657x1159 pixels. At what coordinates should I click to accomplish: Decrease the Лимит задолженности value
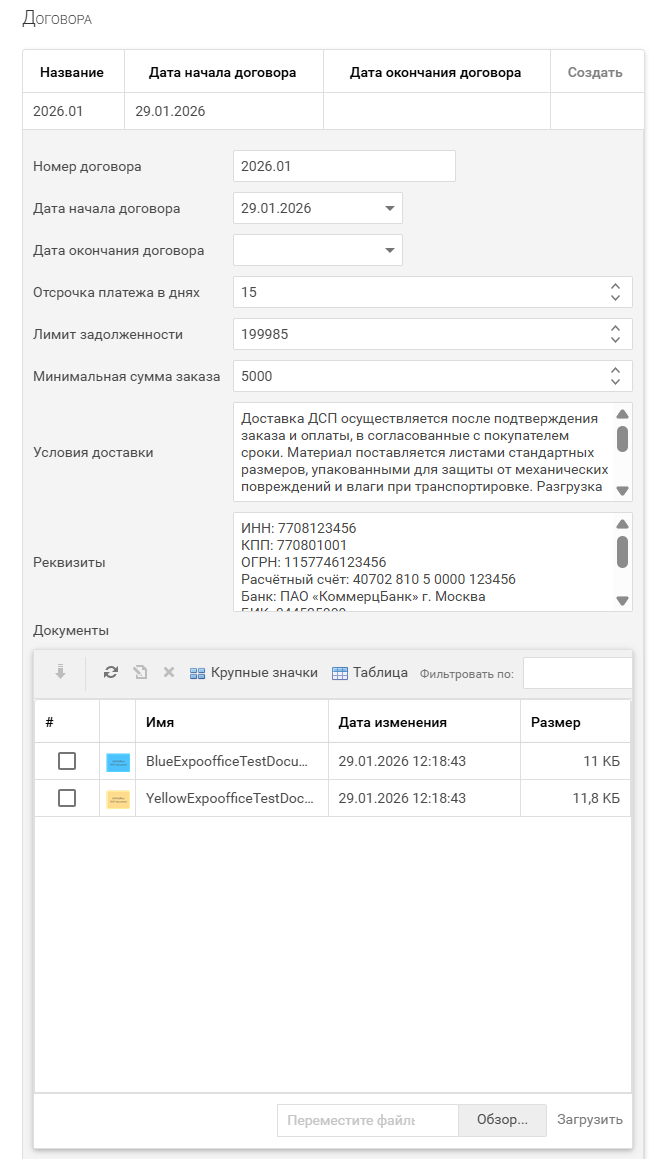click(615, 340)
